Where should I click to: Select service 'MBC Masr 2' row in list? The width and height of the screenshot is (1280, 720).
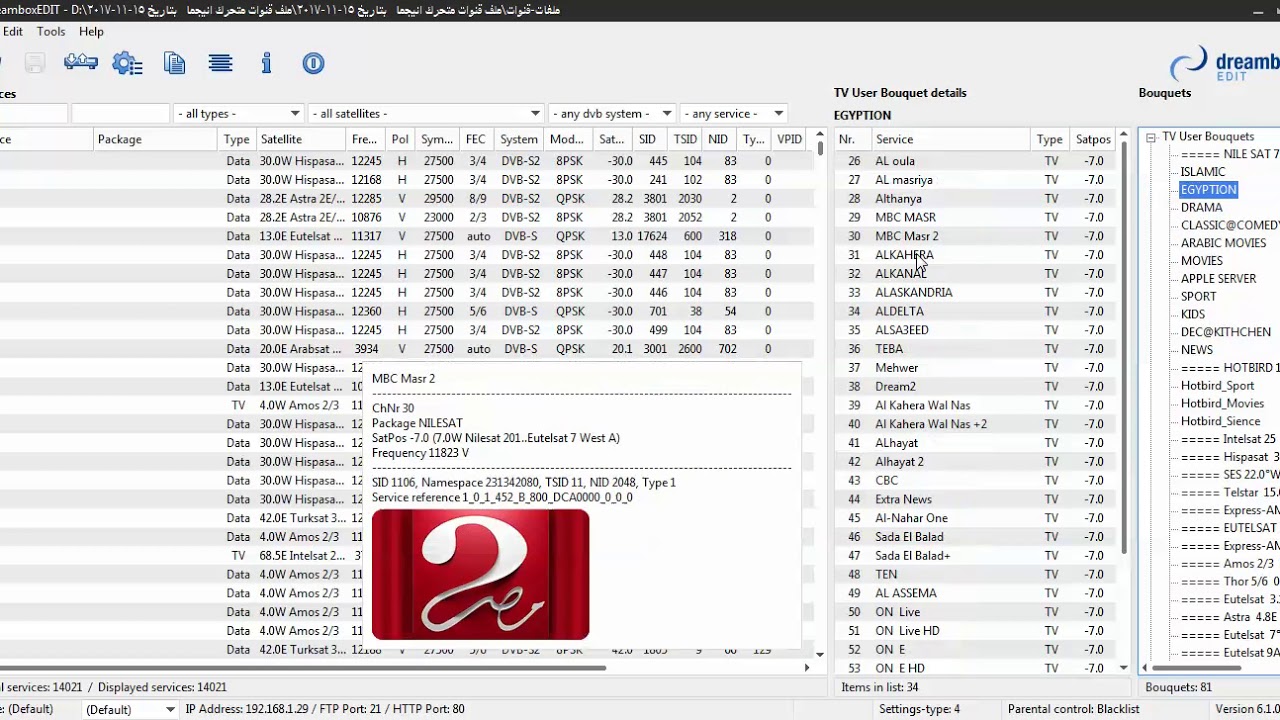pos(975,236)
